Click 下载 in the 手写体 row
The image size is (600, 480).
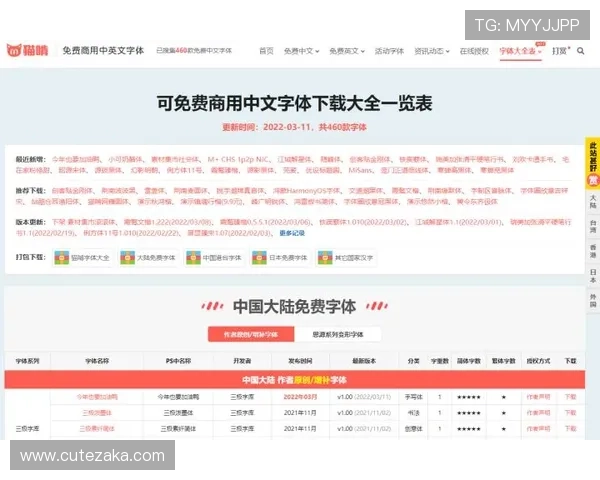570,397
